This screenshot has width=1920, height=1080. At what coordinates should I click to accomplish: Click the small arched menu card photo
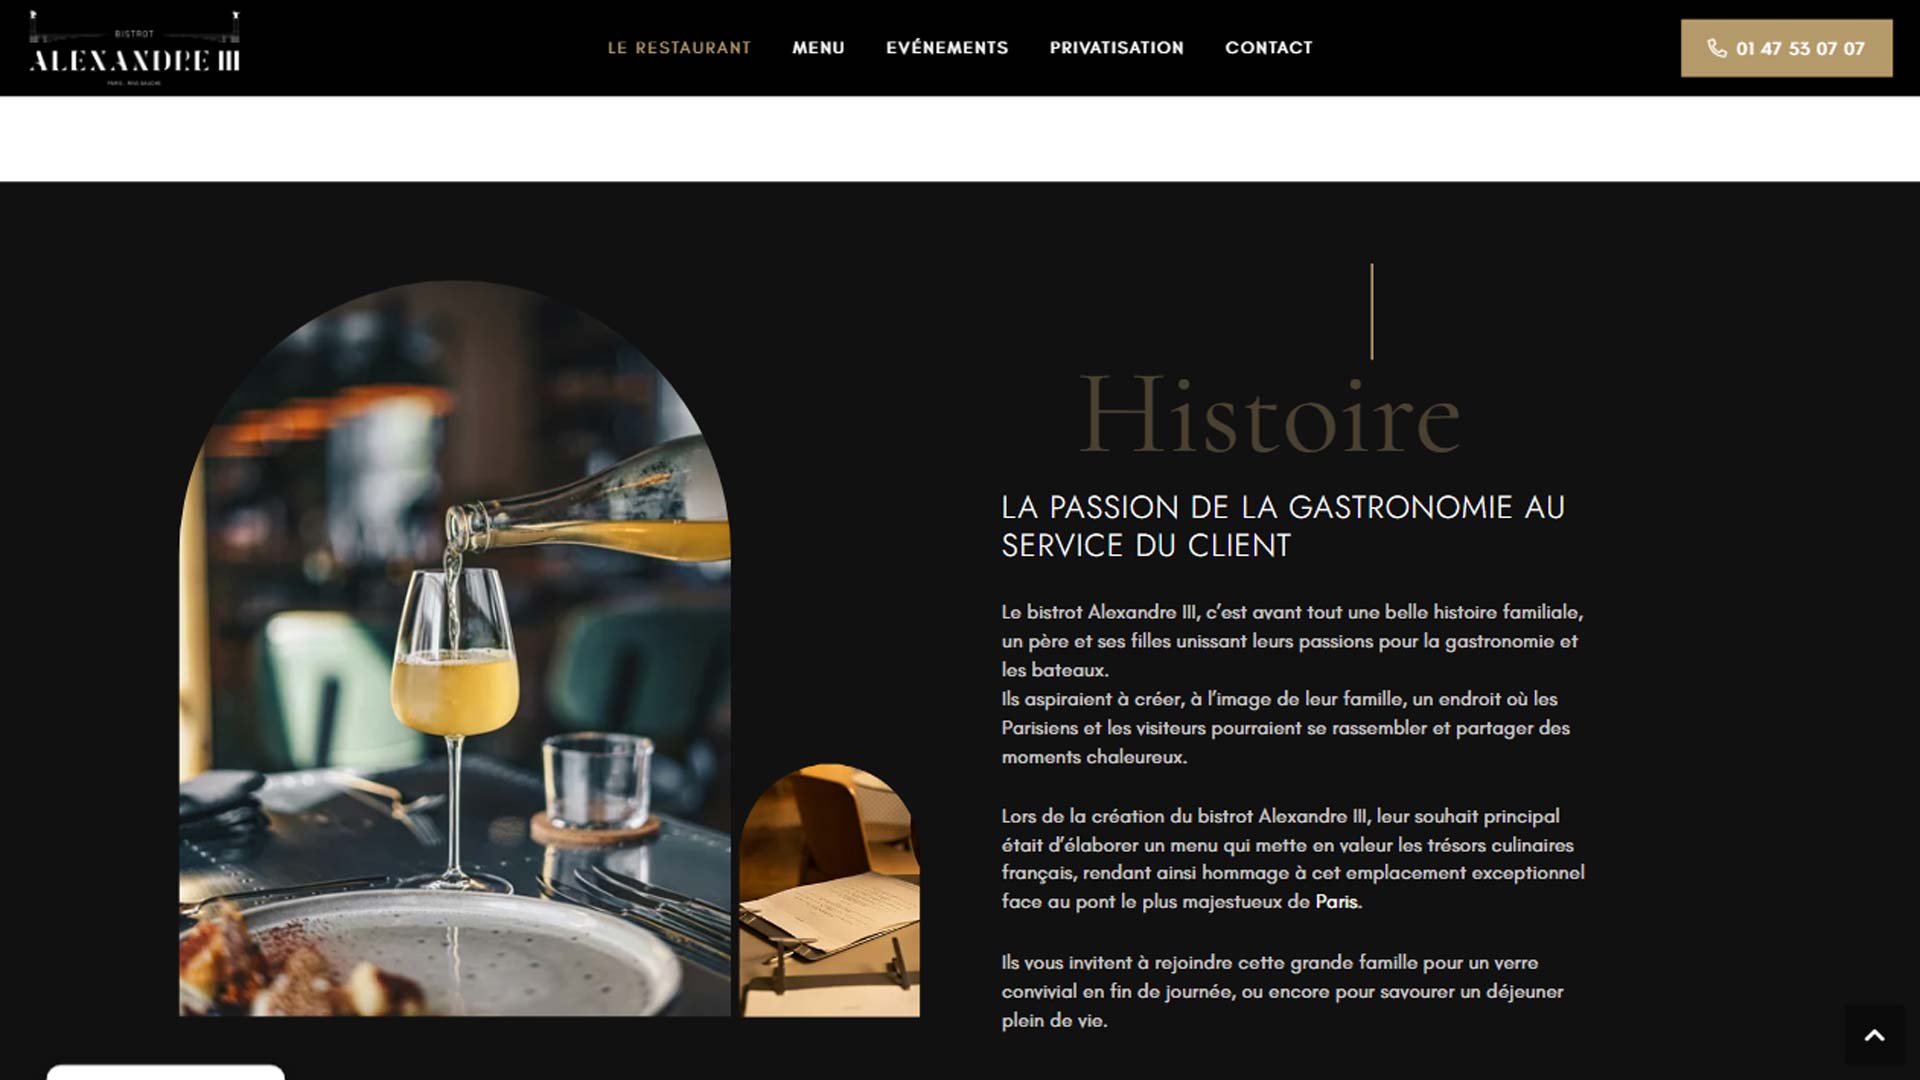click(x=829, y=890)
